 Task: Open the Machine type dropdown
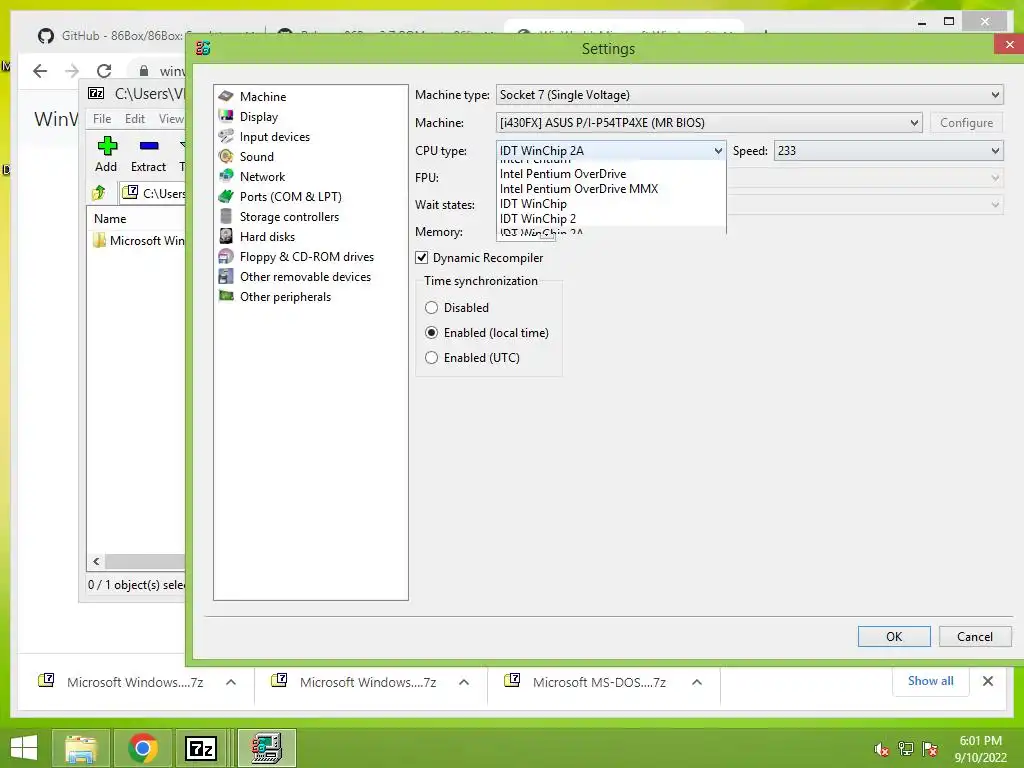(x=749, y=95)
